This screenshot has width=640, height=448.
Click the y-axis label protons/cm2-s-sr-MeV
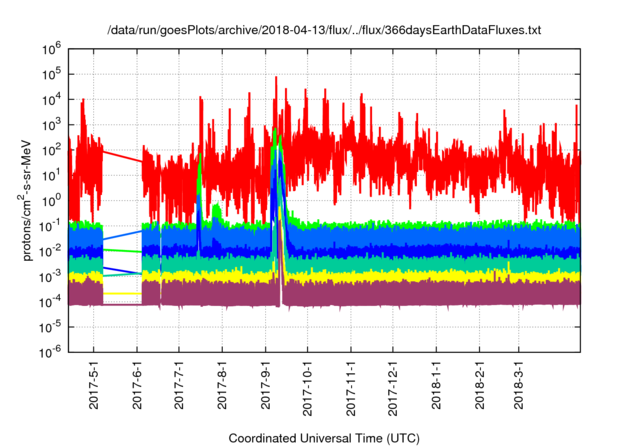point(27,200)
